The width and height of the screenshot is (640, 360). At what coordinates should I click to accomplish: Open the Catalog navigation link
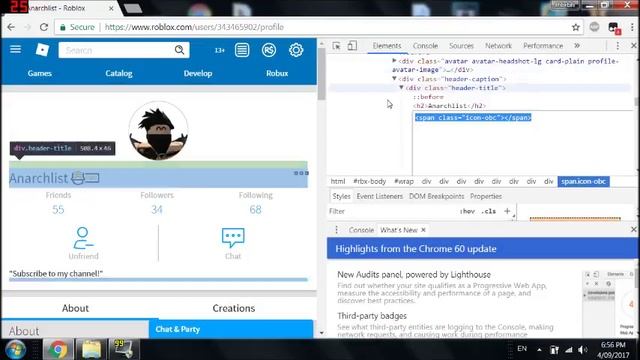pyautogui.click(x=119, y=73)
